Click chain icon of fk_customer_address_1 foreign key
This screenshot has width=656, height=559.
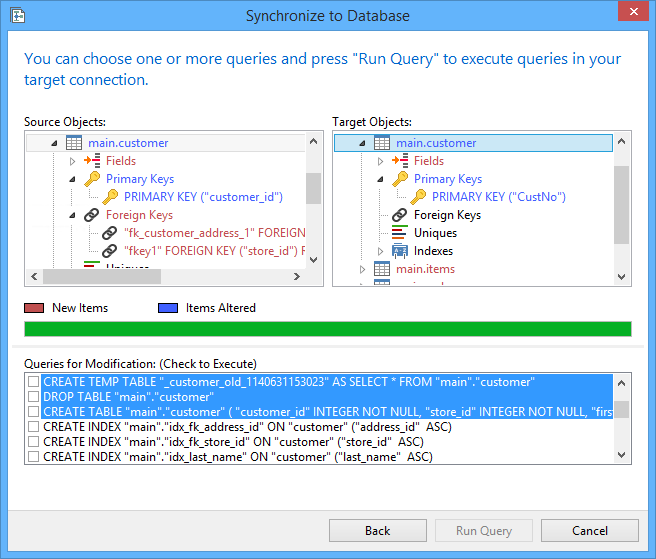110,233
